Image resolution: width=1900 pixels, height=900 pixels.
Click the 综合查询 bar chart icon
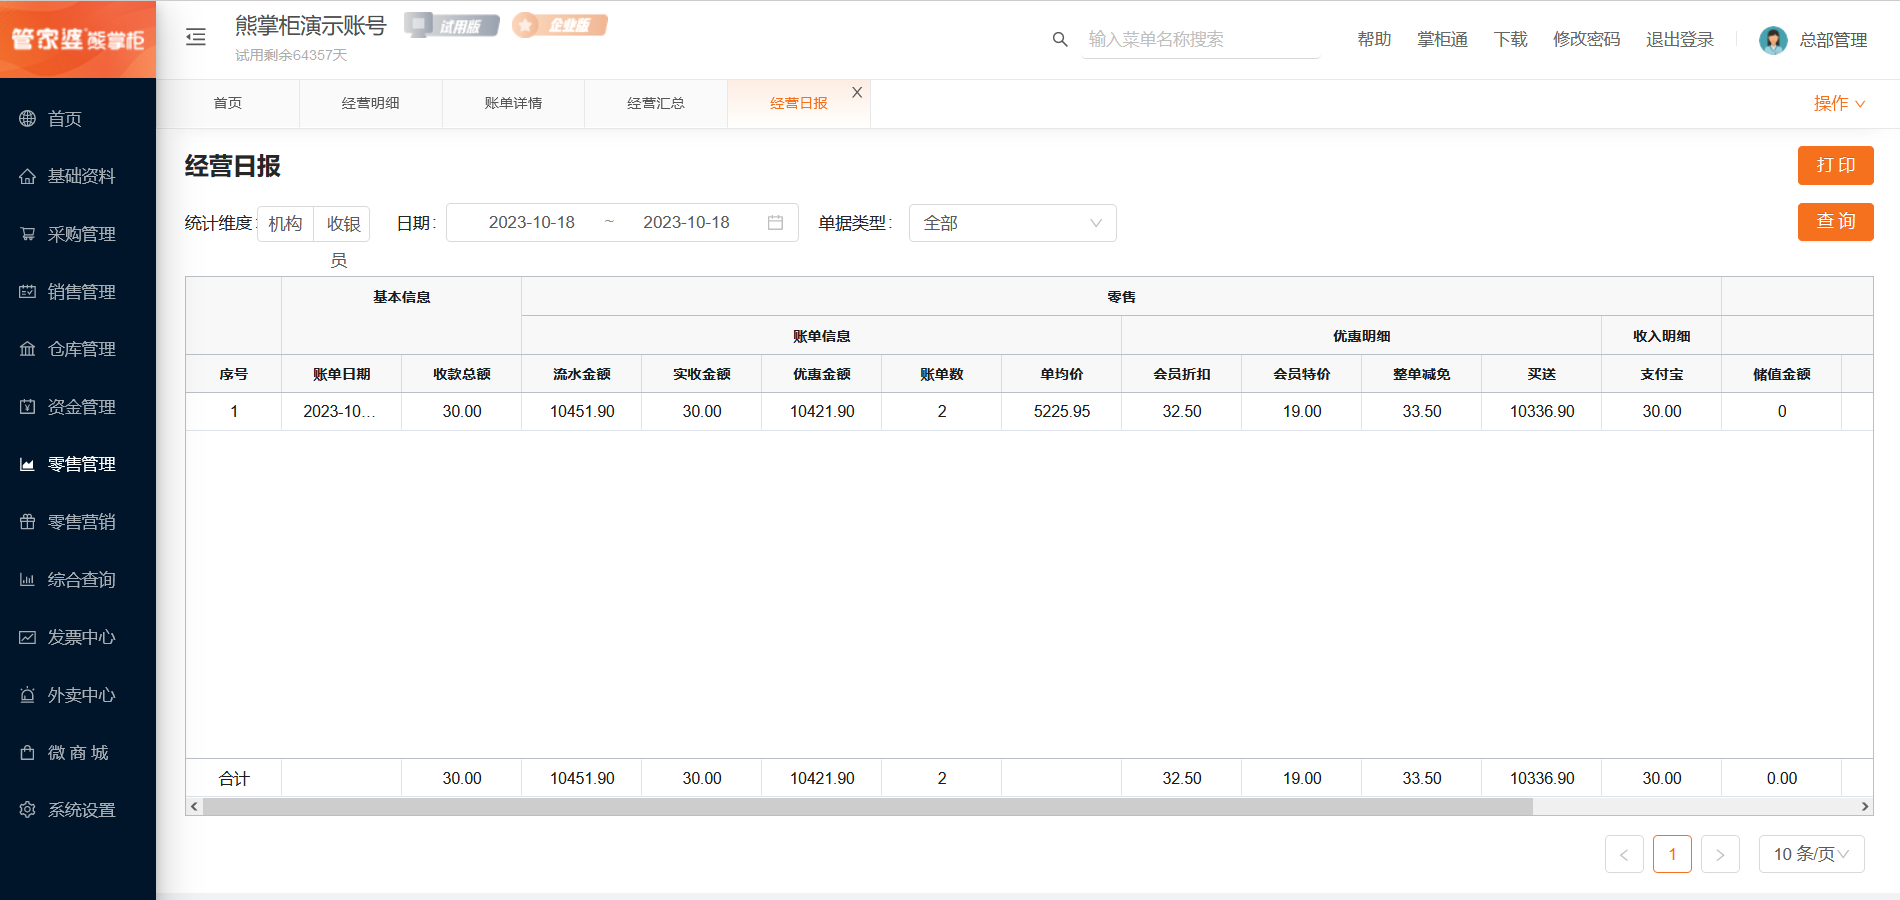[27, 580]
